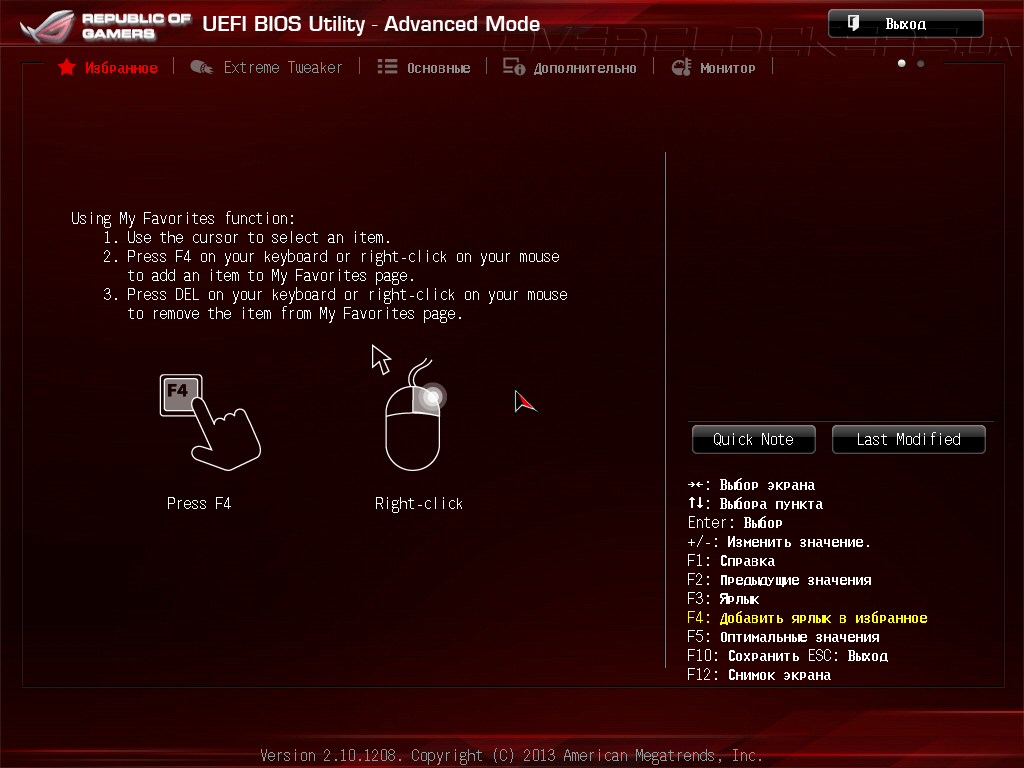Click the Republic of Gamers logo
Viewport: 1024px width, 768px height.
coord(106,25)
